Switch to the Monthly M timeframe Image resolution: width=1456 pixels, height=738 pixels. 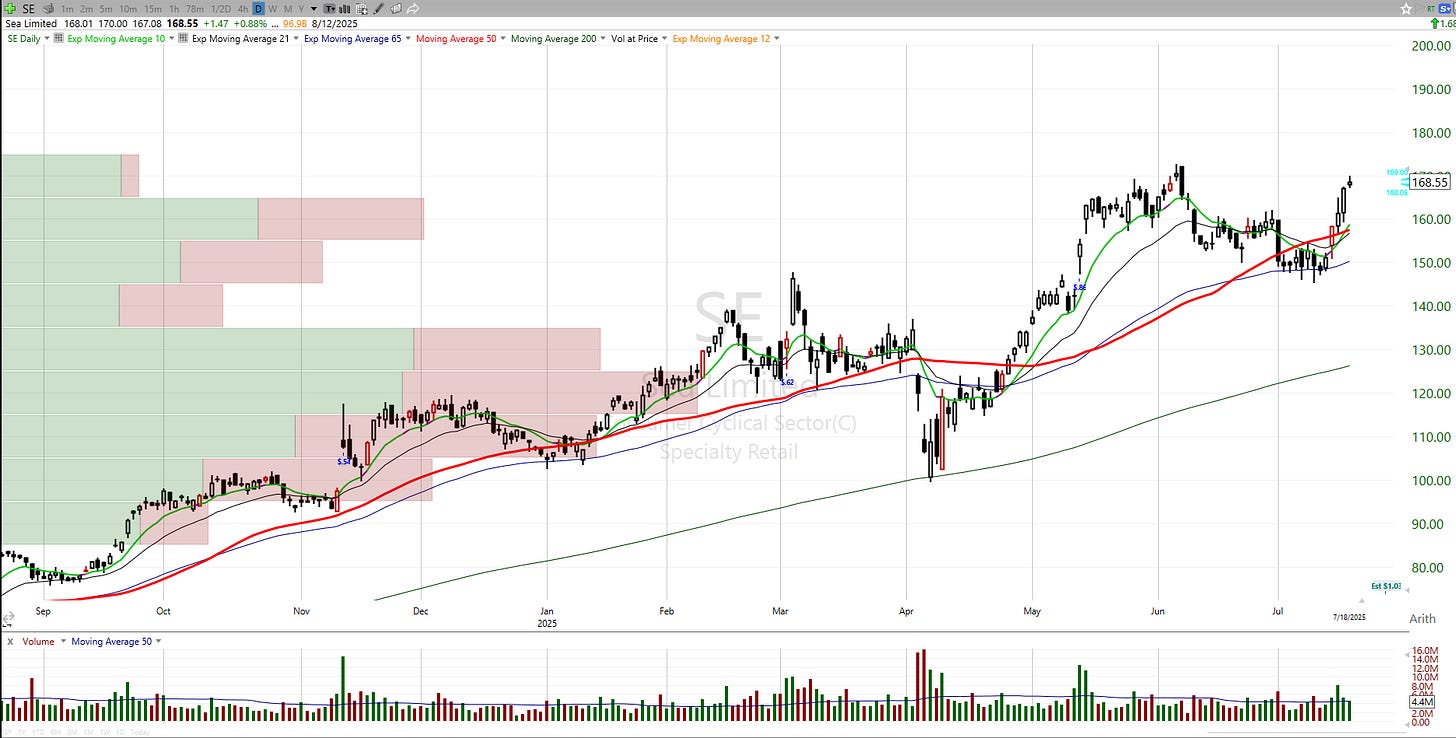point(288,9)
